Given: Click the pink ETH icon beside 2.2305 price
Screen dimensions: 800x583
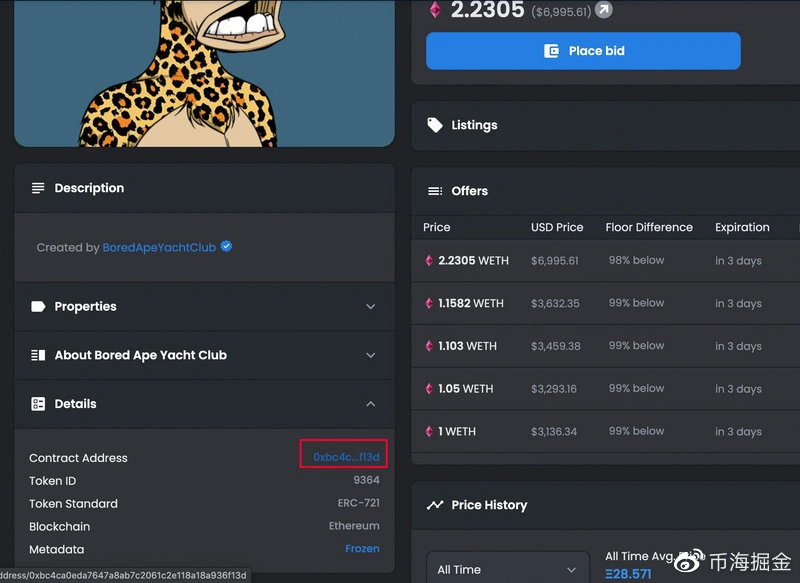Looking at the screenshot, I should [435, 10].
